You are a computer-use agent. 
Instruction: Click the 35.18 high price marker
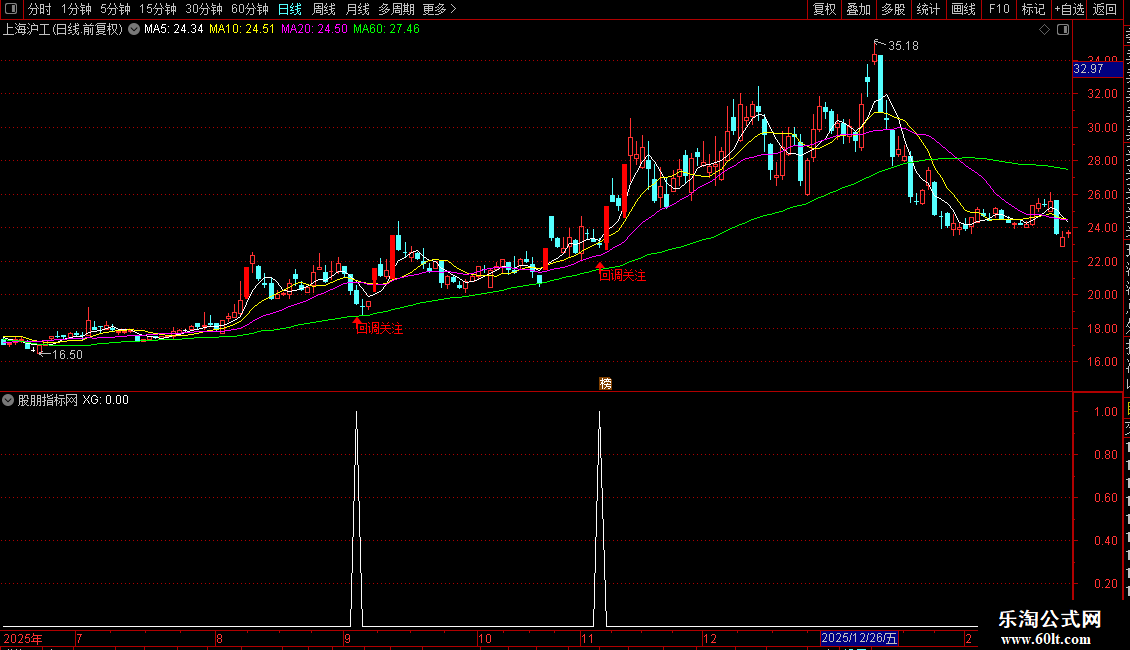(903, 46)
